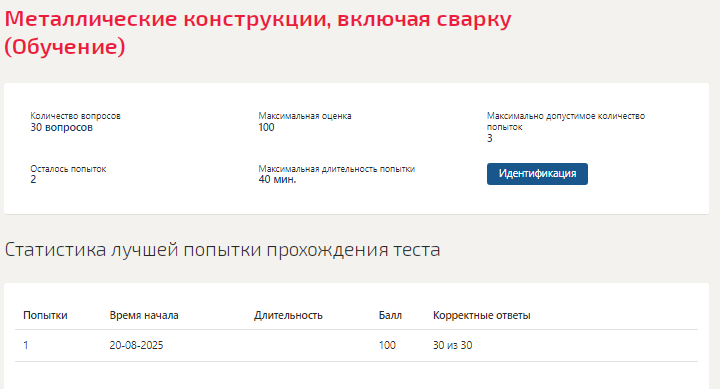Viewport: 720px width, 389px height.
Task: Click the 40 мин. duration value
Action: pos(277,180)
